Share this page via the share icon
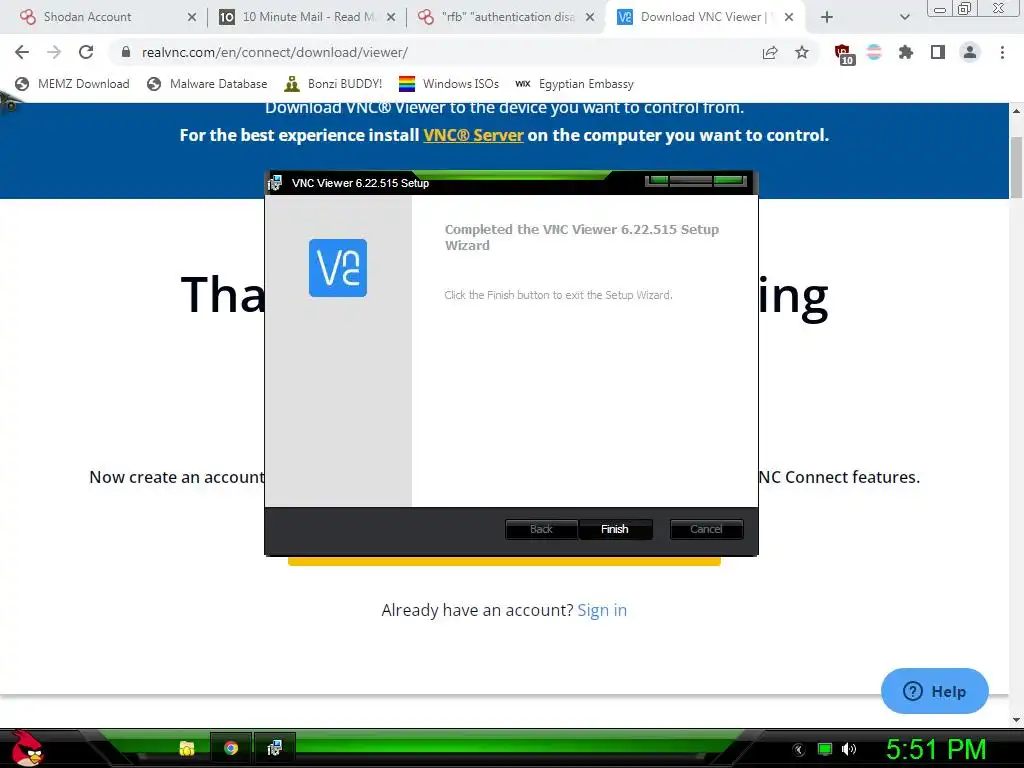This screenshot has width=1024, height=768. point(770,52)
